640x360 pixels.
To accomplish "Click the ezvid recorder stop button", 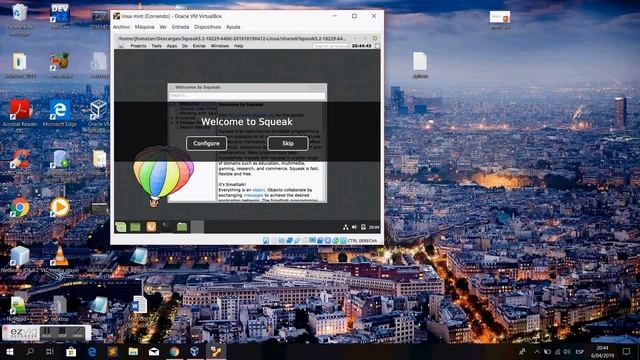I will 62,333.
